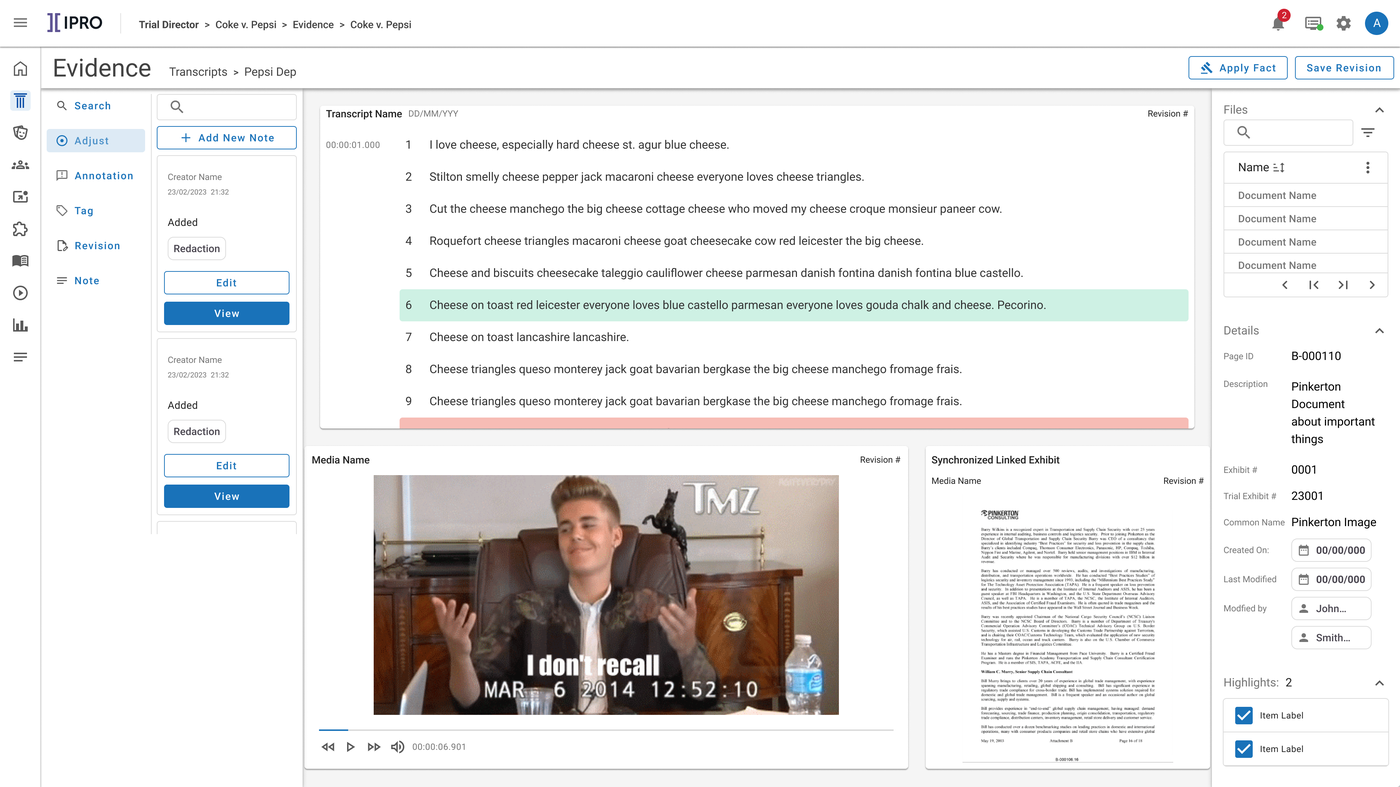Image resolution: width=1400 pixels, height=787 pixels.
Task: Collapse the Details panel
Action: coord(1379,331)
